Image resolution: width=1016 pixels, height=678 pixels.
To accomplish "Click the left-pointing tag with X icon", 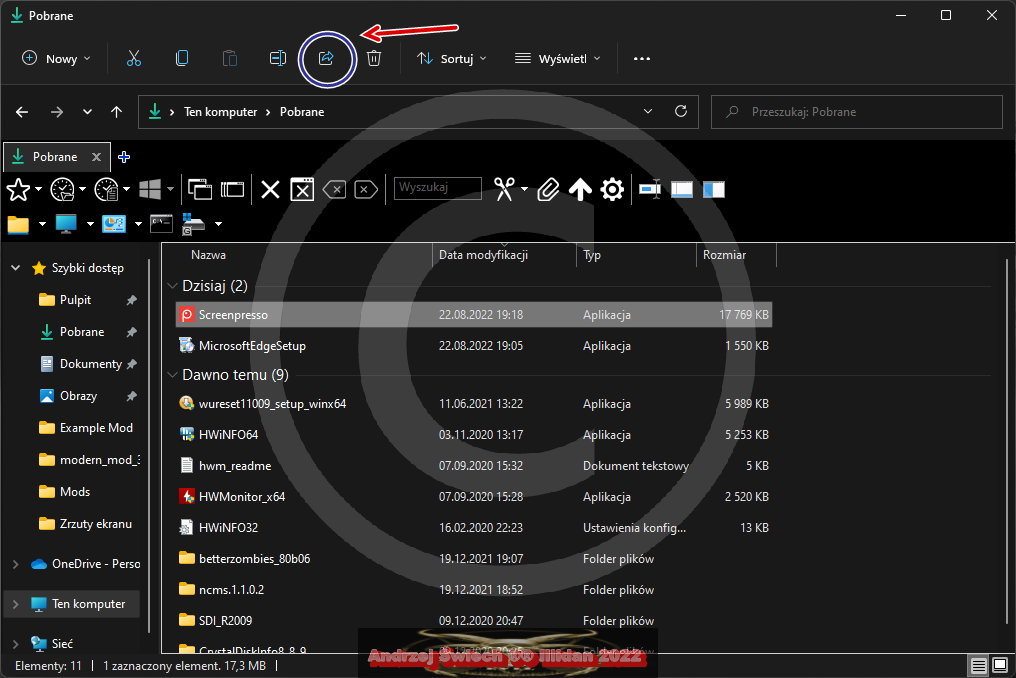I will coord(334,190).
